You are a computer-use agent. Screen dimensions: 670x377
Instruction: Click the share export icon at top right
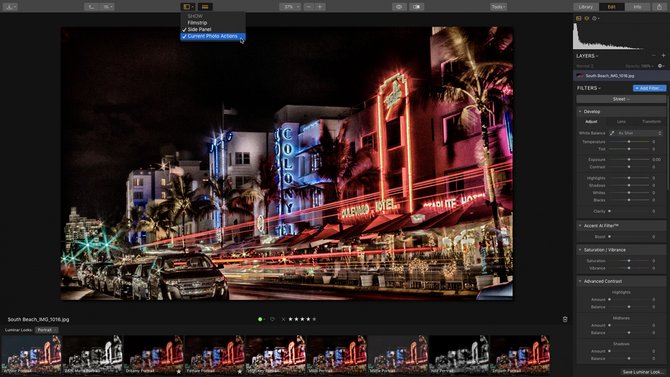(x=659, y=7)
